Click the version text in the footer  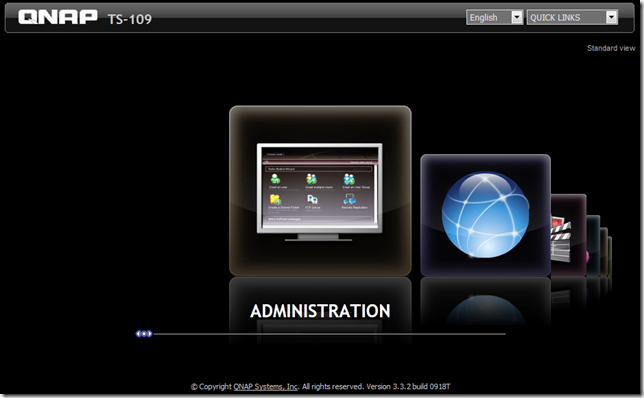(x=408, y=386)
